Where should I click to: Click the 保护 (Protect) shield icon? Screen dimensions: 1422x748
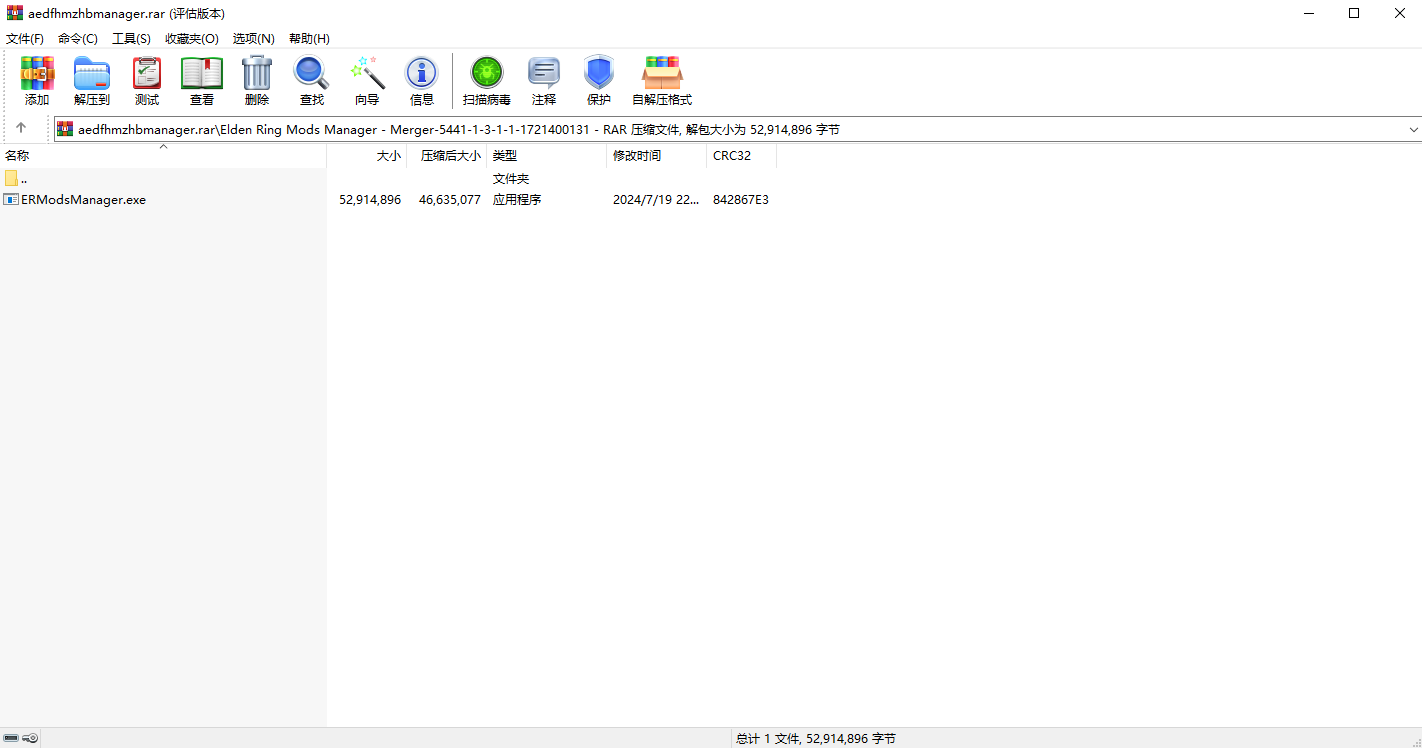[x=599, y=81]
